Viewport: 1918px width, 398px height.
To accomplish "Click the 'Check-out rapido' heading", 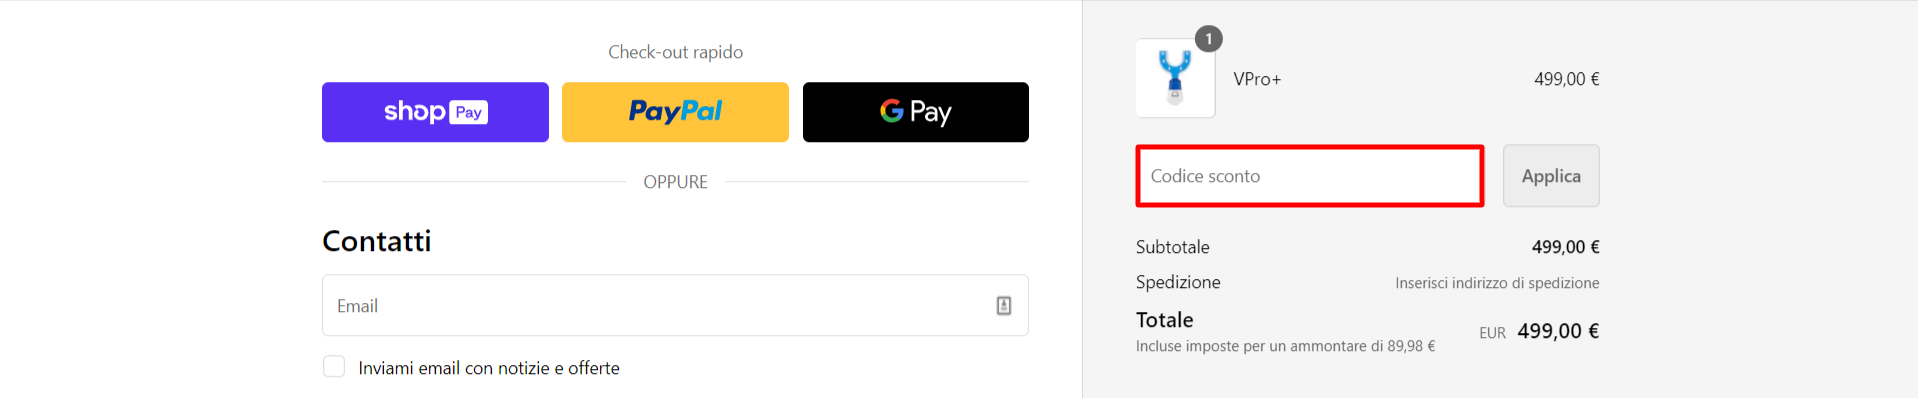I will point(675,52).
